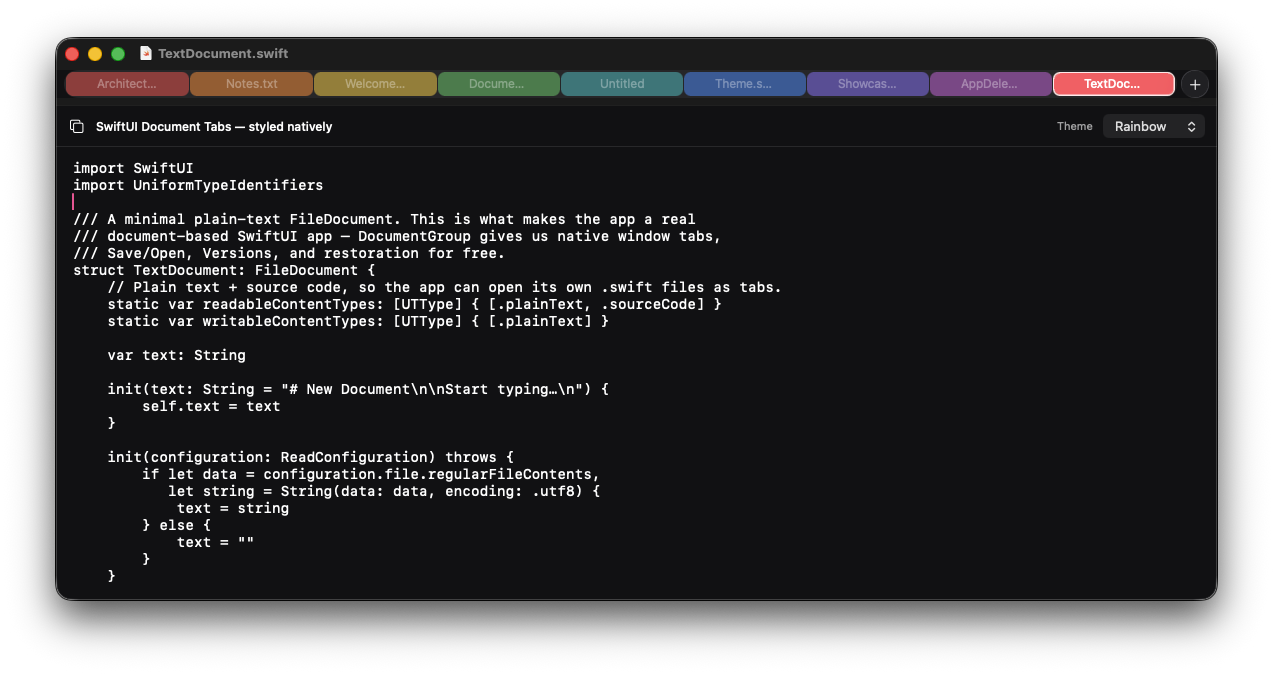
Task: Click the 'var text: String' line
Action: coord(176,355)
